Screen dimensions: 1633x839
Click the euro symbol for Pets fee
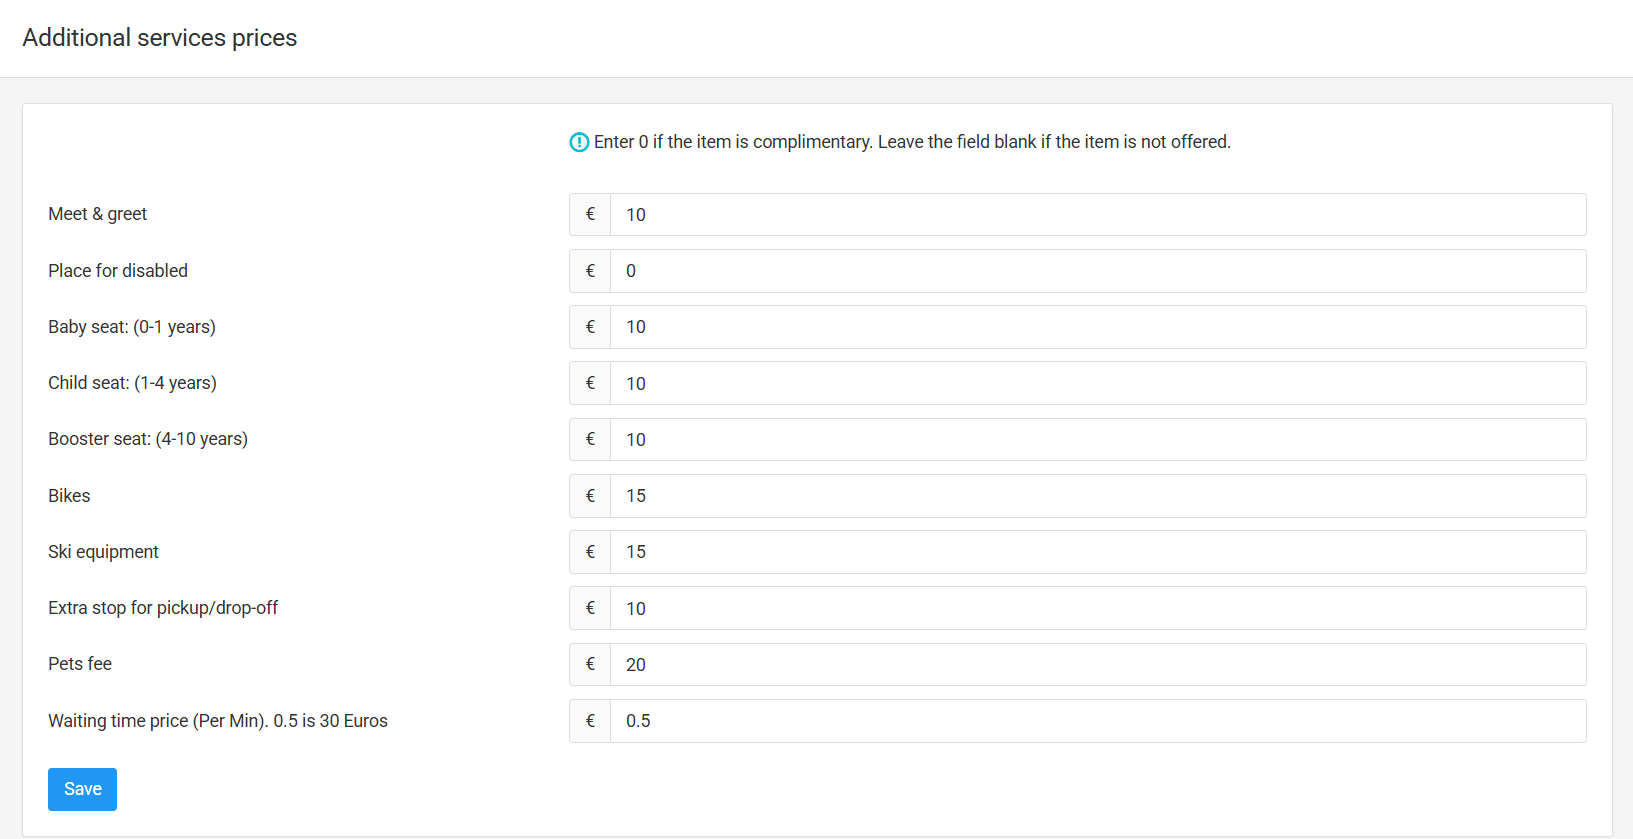590,664
